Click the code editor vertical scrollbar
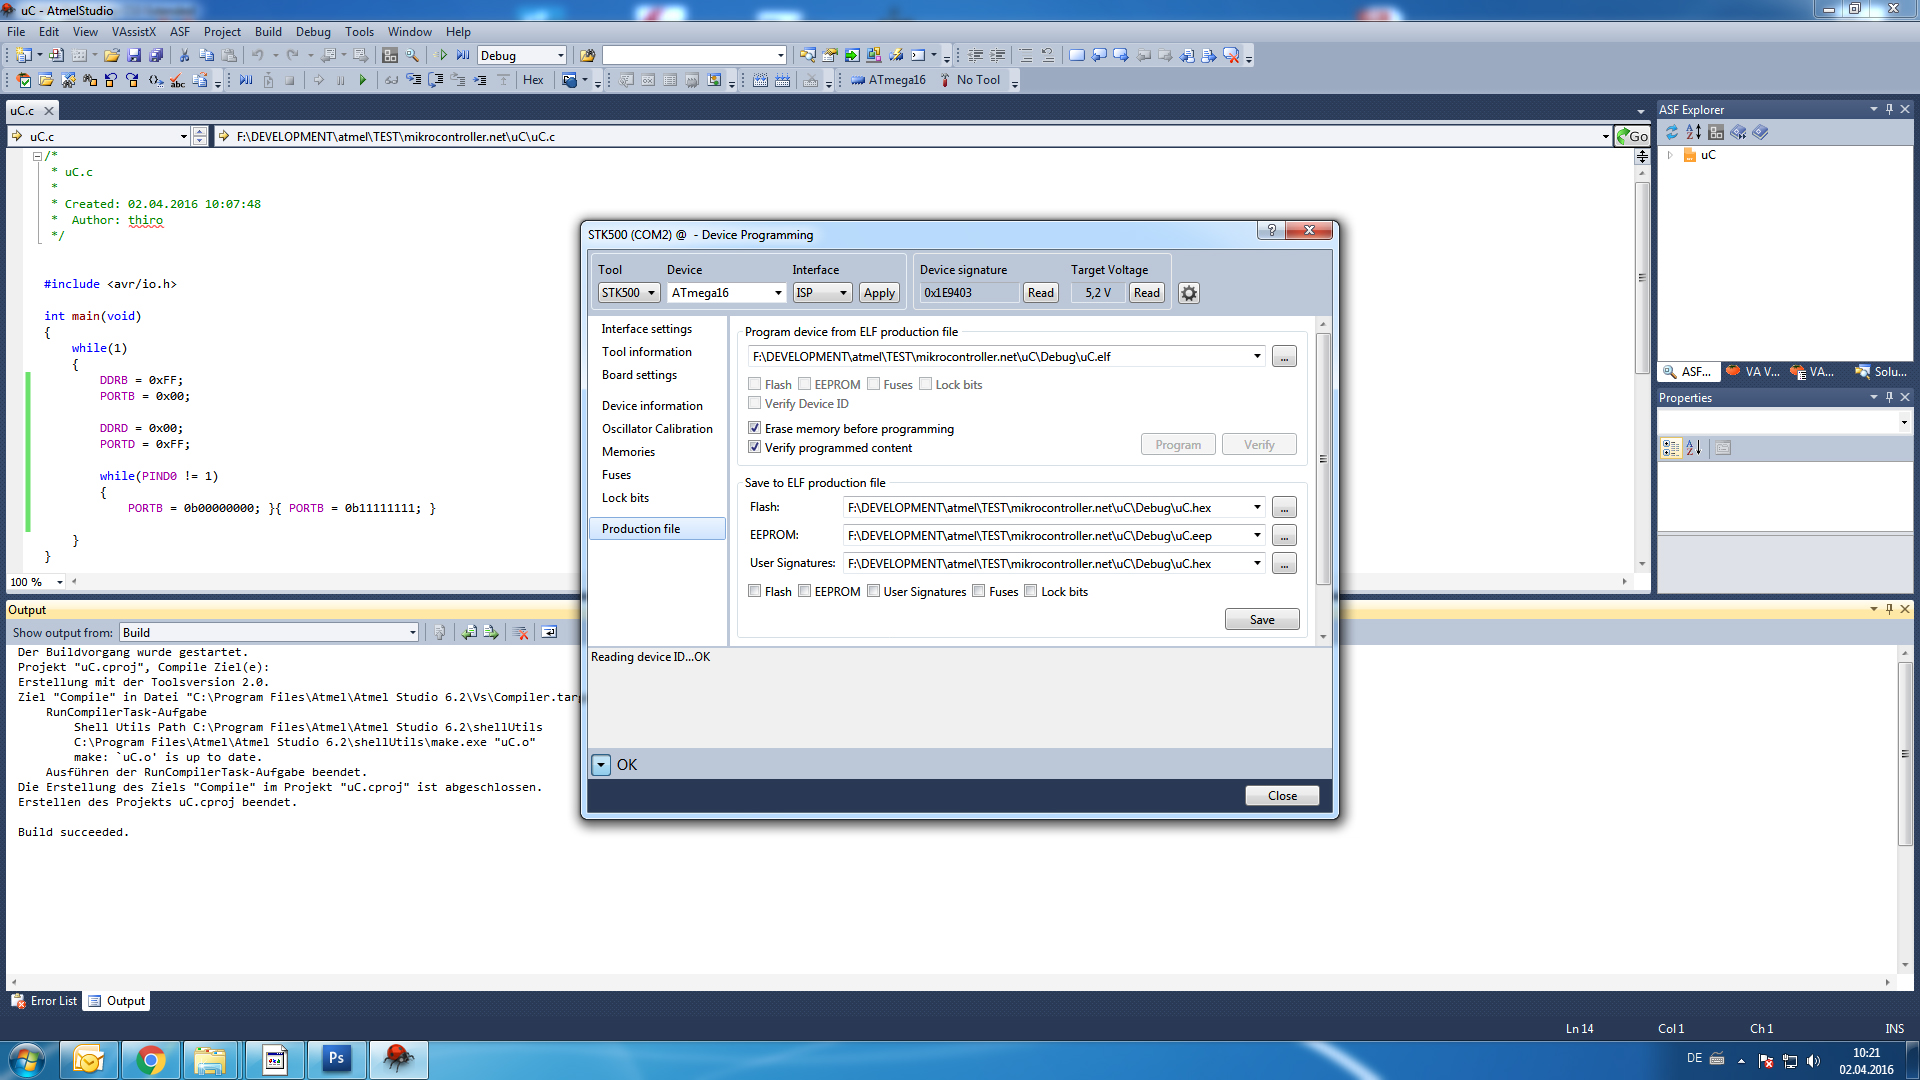The height and width of the screenshot is (1080, 1920). tap(1642, 277)
